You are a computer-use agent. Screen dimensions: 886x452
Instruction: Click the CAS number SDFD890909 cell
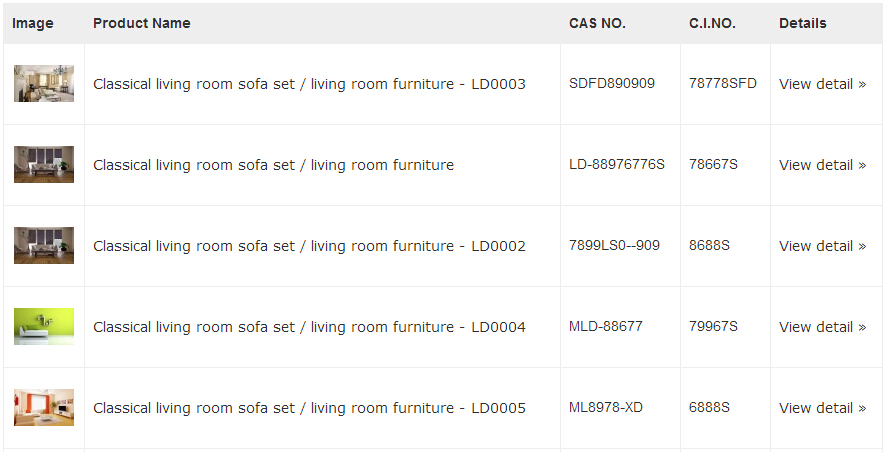pos(612,84)
